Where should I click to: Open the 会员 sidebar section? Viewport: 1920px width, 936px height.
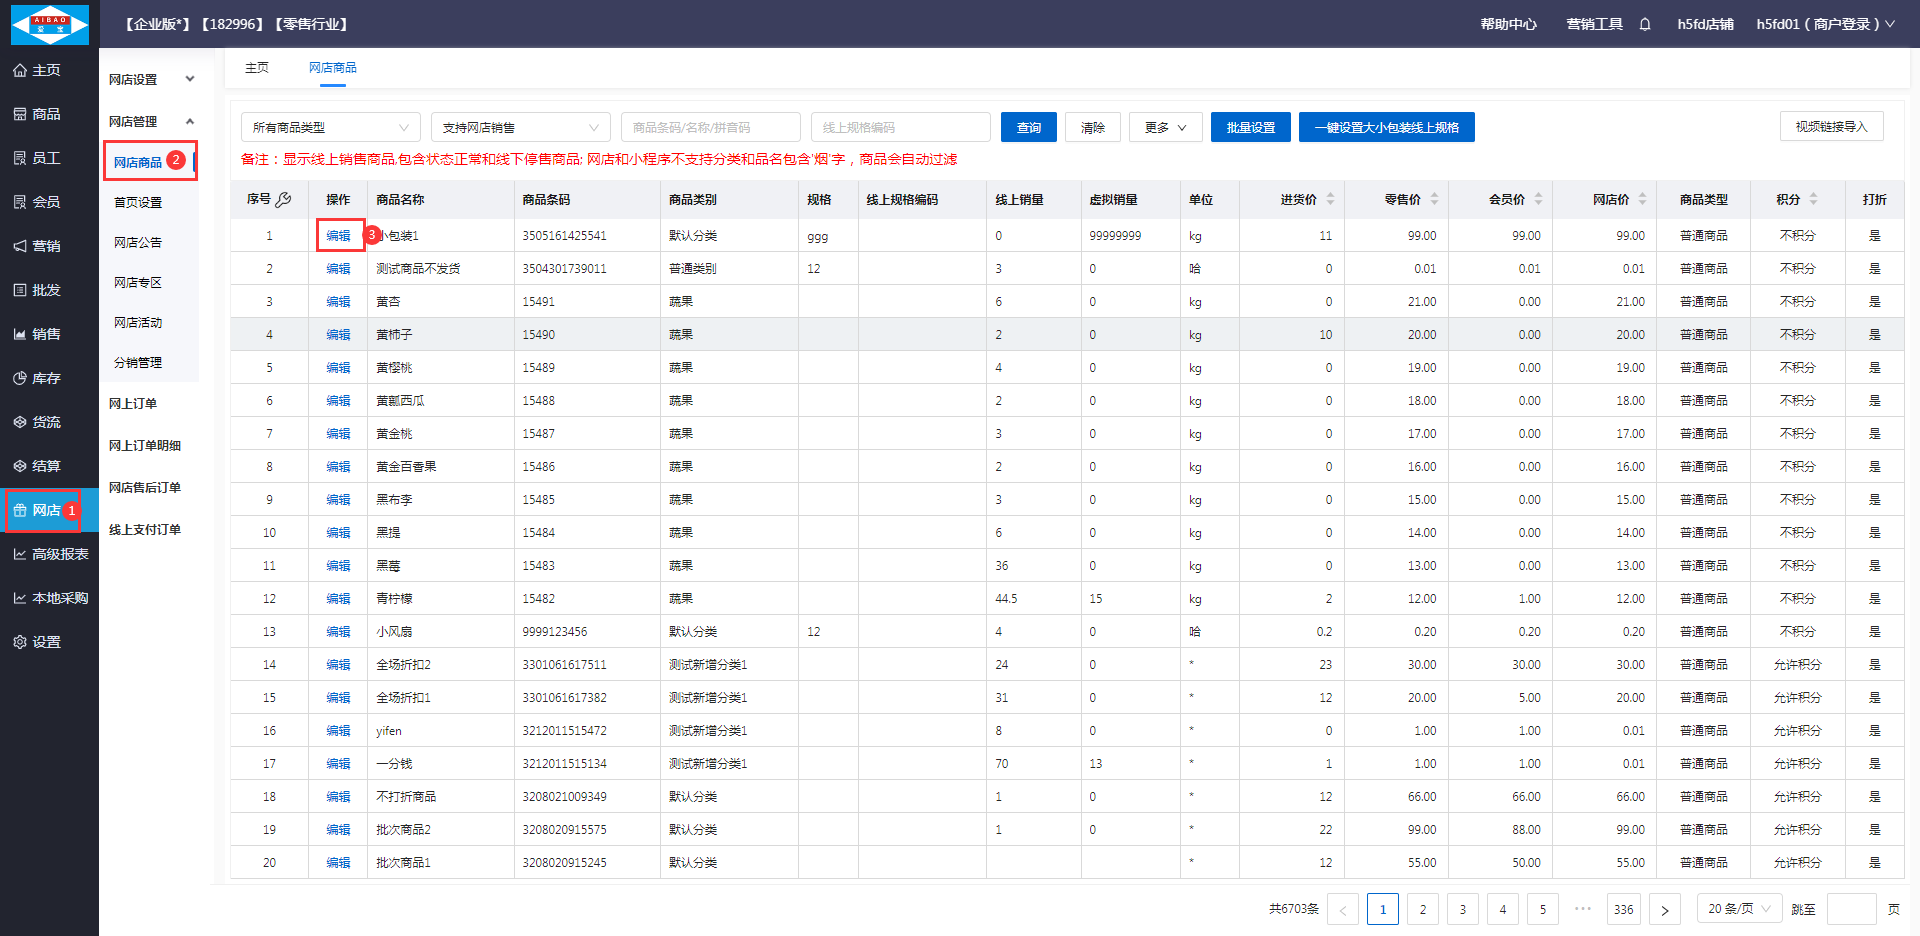pos(46,202)
